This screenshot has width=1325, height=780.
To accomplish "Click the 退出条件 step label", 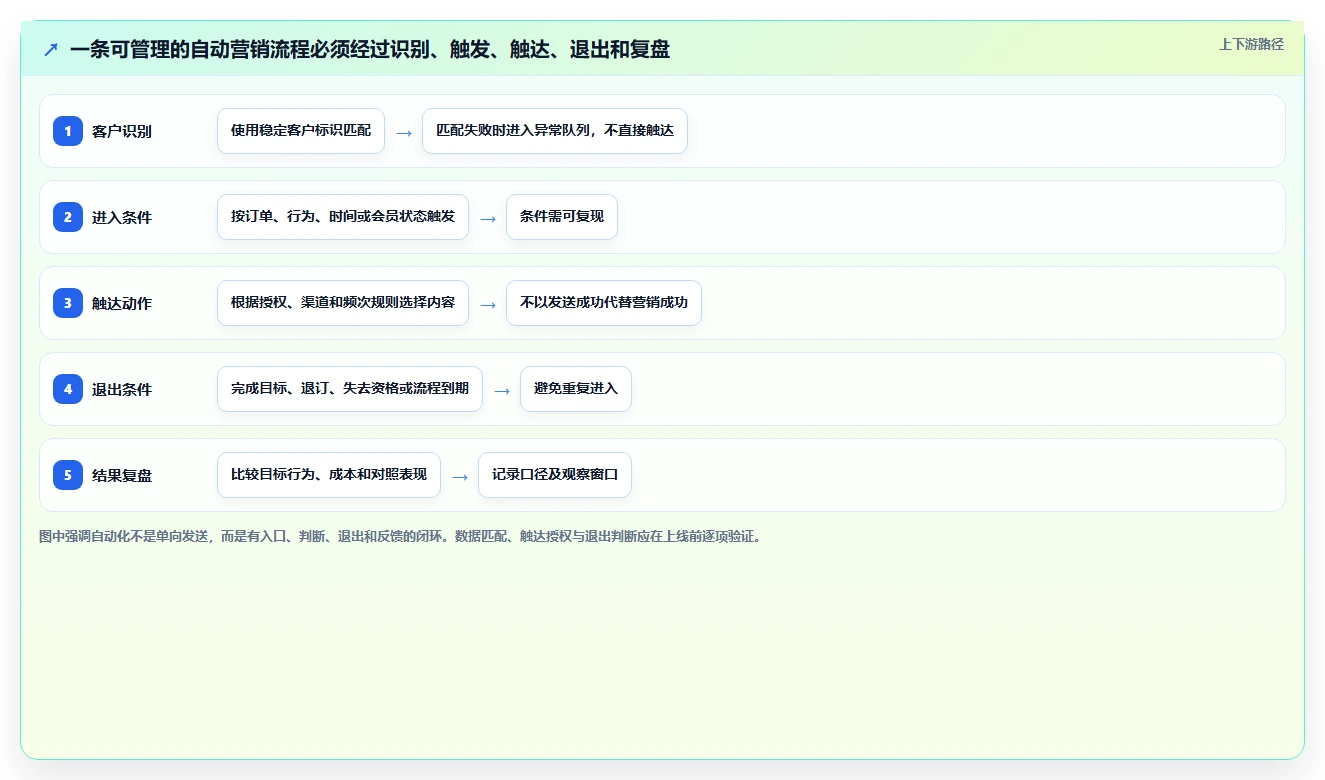I will pos(122,389).
